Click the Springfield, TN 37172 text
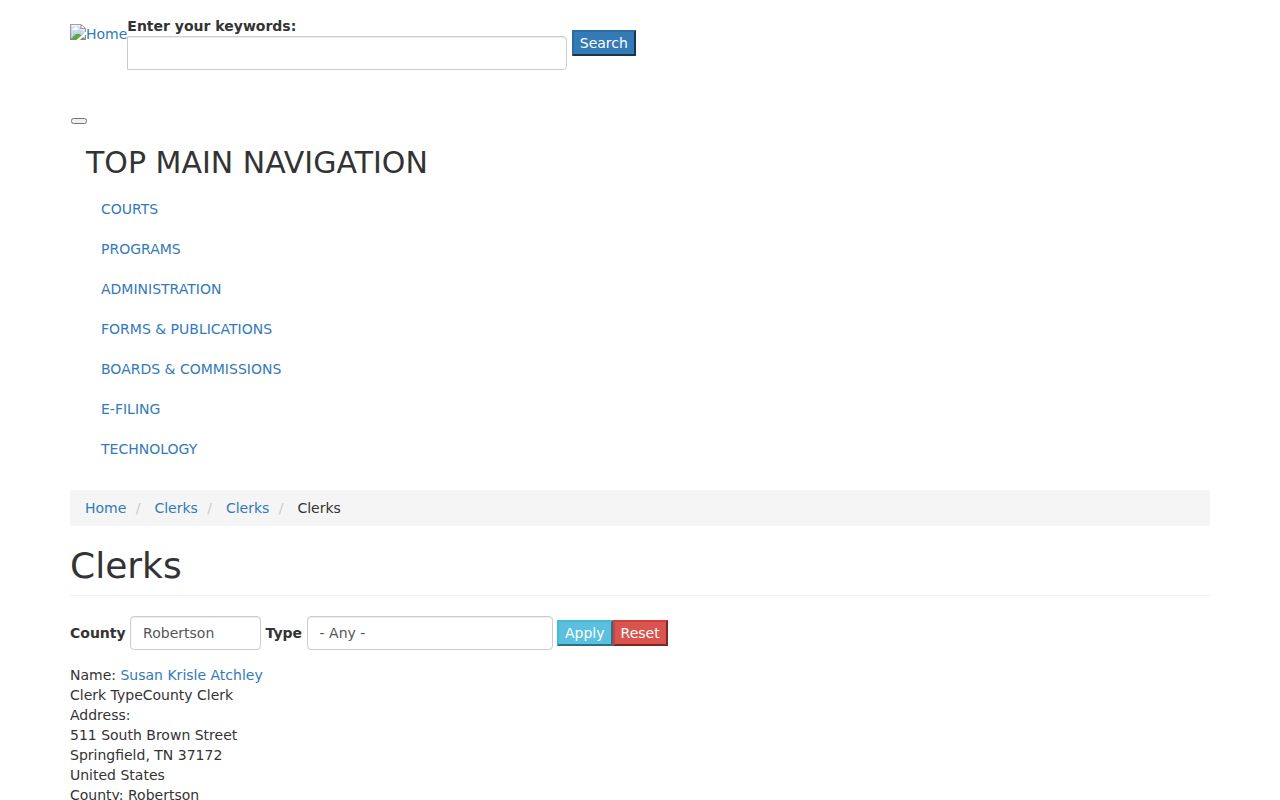 146,755
